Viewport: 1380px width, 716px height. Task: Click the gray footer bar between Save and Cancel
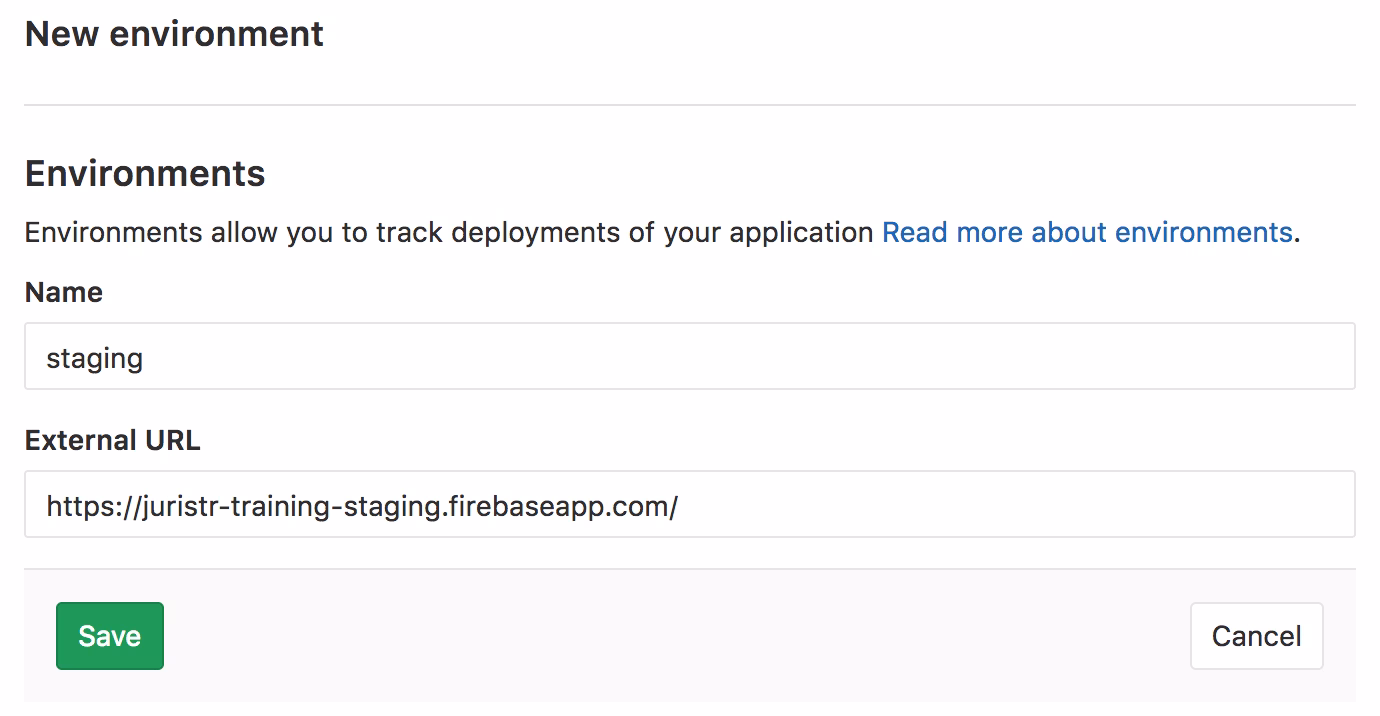680,636
